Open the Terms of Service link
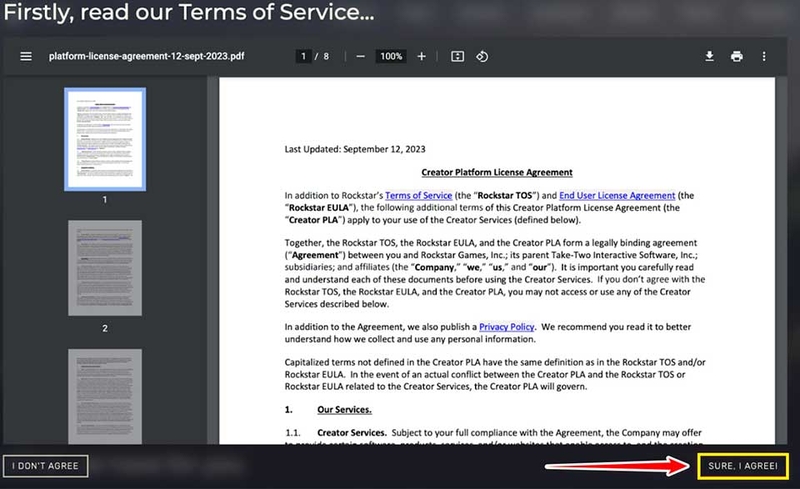Viewport: 800px width, 489px height. [418, 195]
